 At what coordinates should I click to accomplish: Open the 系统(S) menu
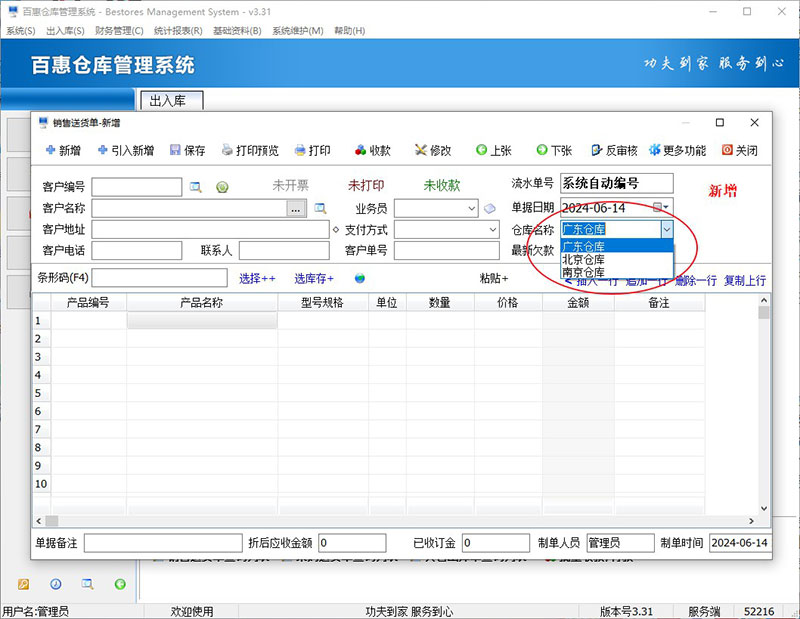(20, 31)
